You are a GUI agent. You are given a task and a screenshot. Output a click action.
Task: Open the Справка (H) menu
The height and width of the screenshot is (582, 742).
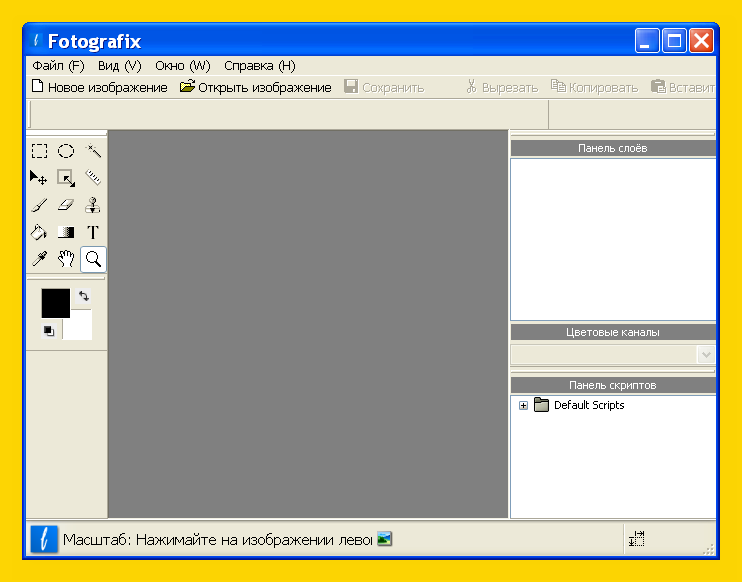260,66
